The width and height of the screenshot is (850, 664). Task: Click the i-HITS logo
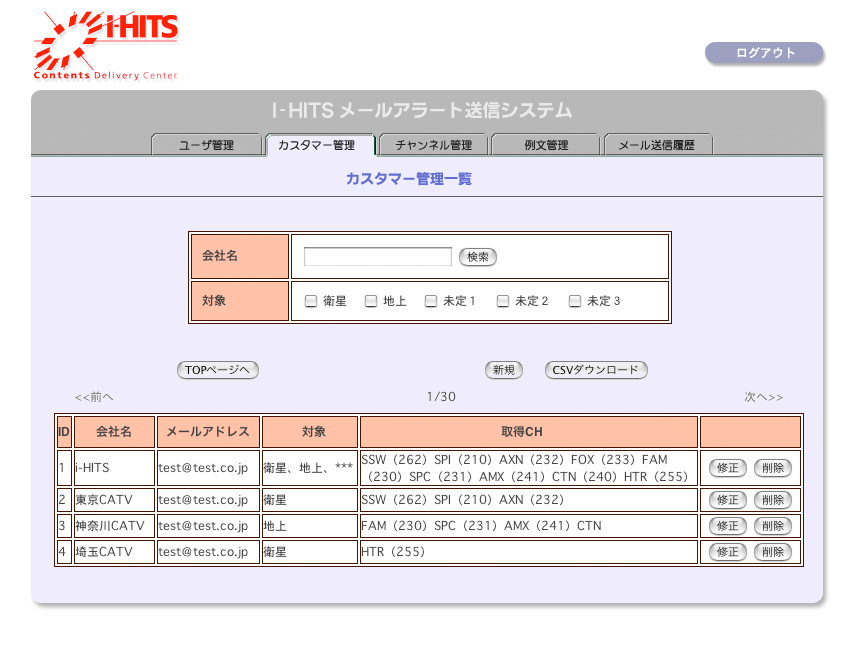pos(106,46)
